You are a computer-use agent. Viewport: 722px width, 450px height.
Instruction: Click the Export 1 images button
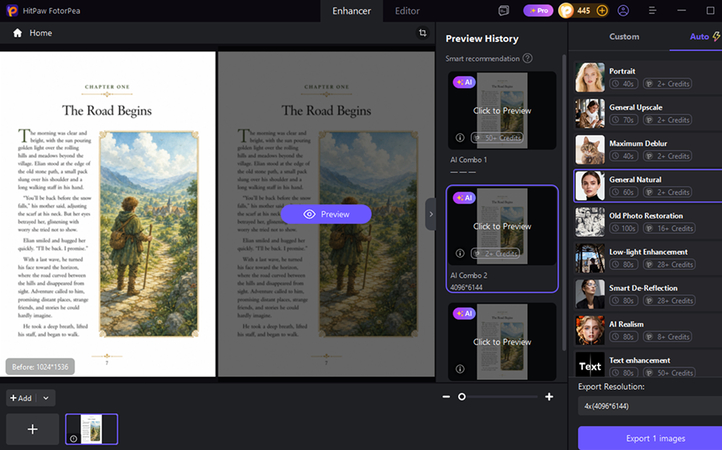click(x=650, y=438)
